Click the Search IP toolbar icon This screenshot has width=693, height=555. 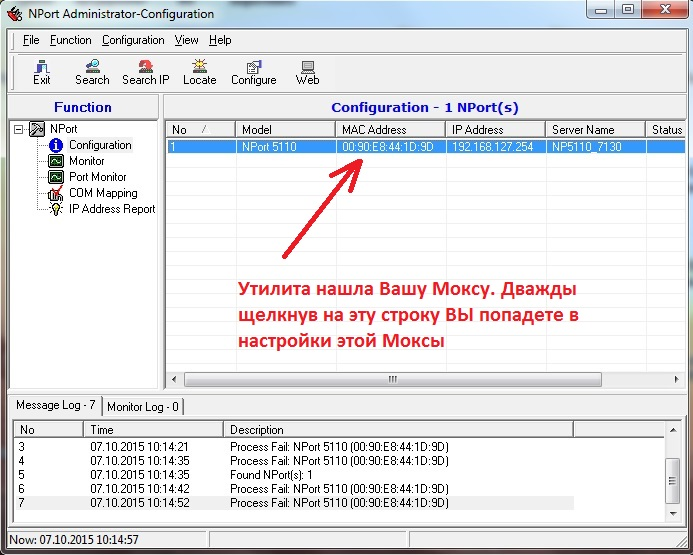(x=146, y=72)
